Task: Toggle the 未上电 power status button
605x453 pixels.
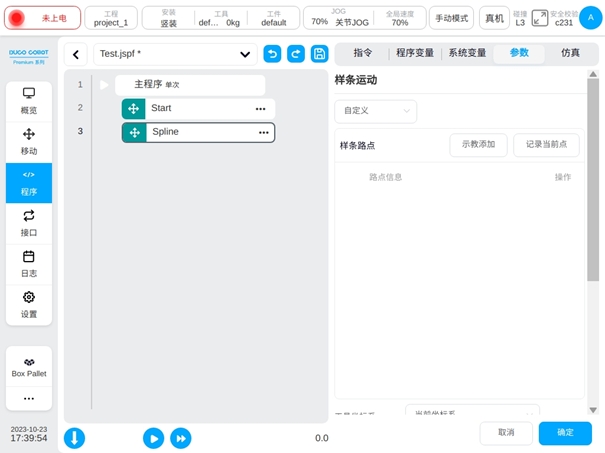Action: coord(40,18)
